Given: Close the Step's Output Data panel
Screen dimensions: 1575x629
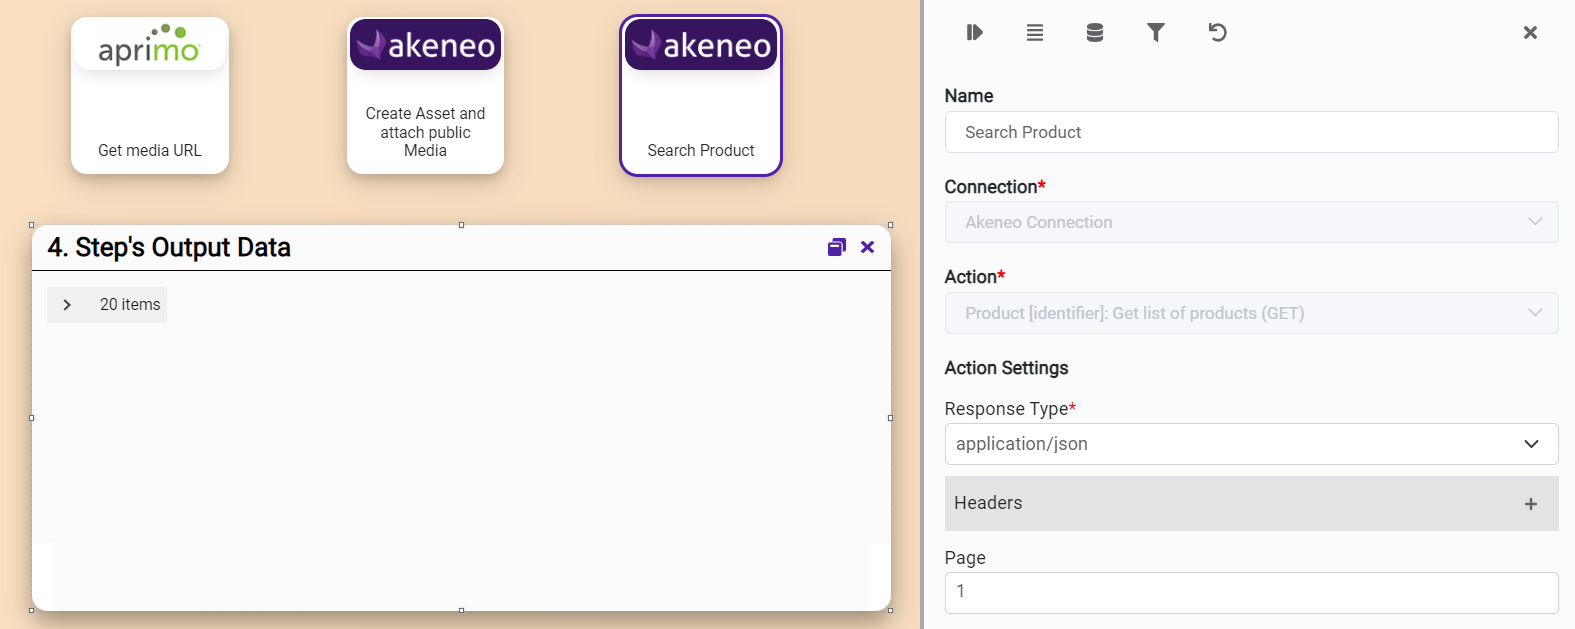Looking at the screenshot, I should 867,247.
